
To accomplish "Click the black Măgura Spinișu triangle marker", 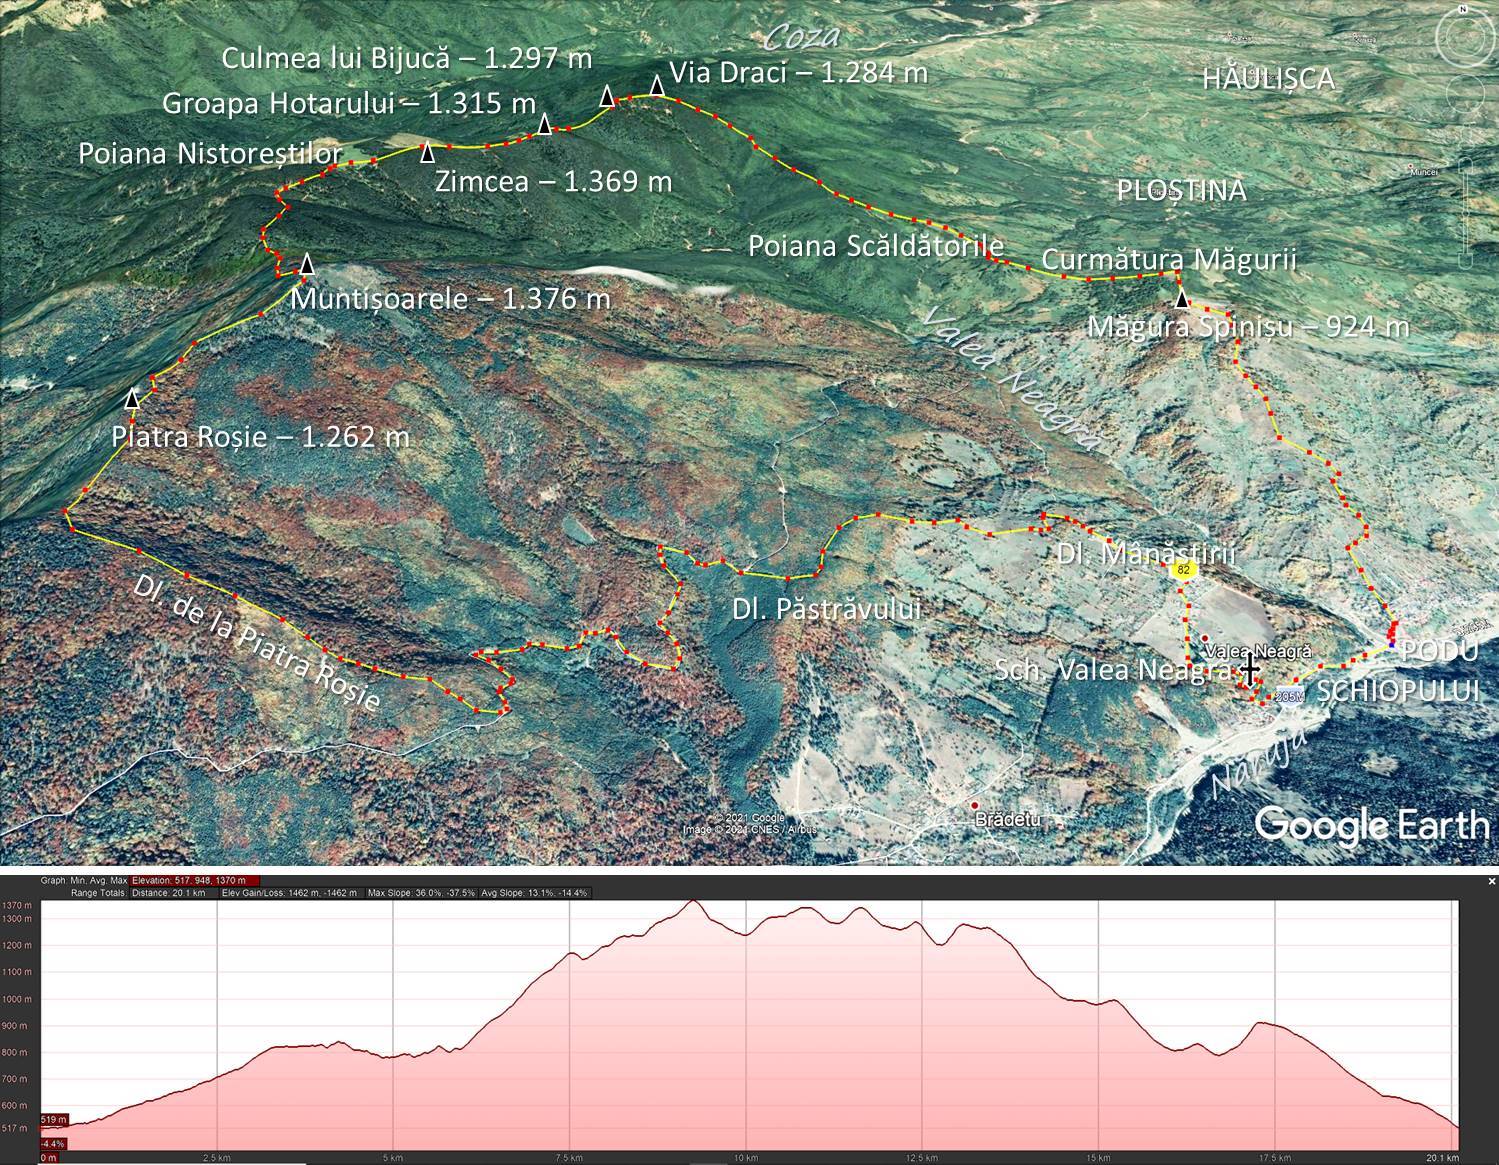I will click(x=1182, y=299).
